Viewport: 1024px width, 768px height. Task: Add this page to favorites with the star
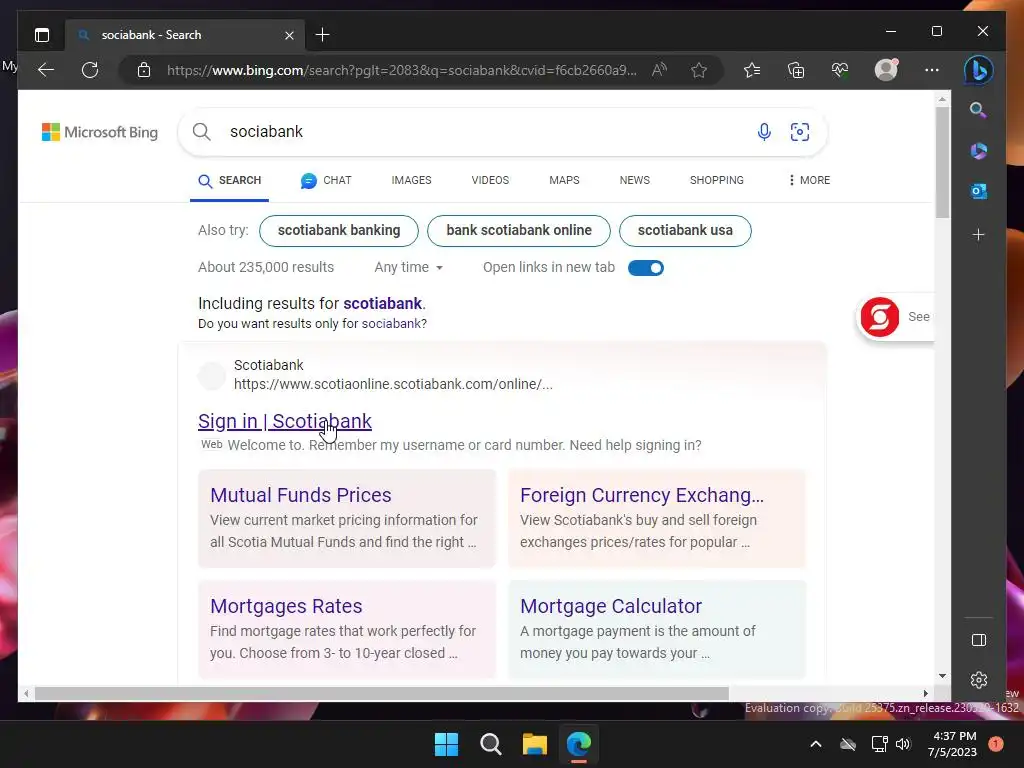[699, 70]
